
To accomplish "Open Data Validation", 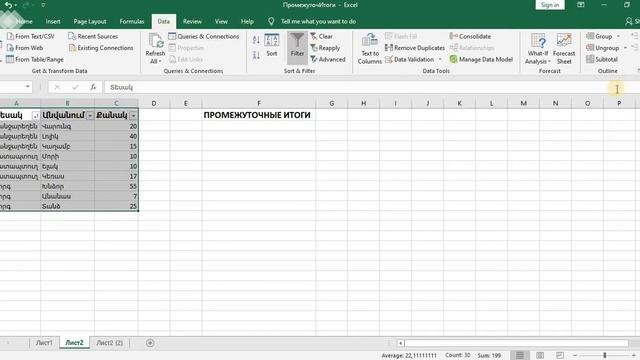I will 409,59.
